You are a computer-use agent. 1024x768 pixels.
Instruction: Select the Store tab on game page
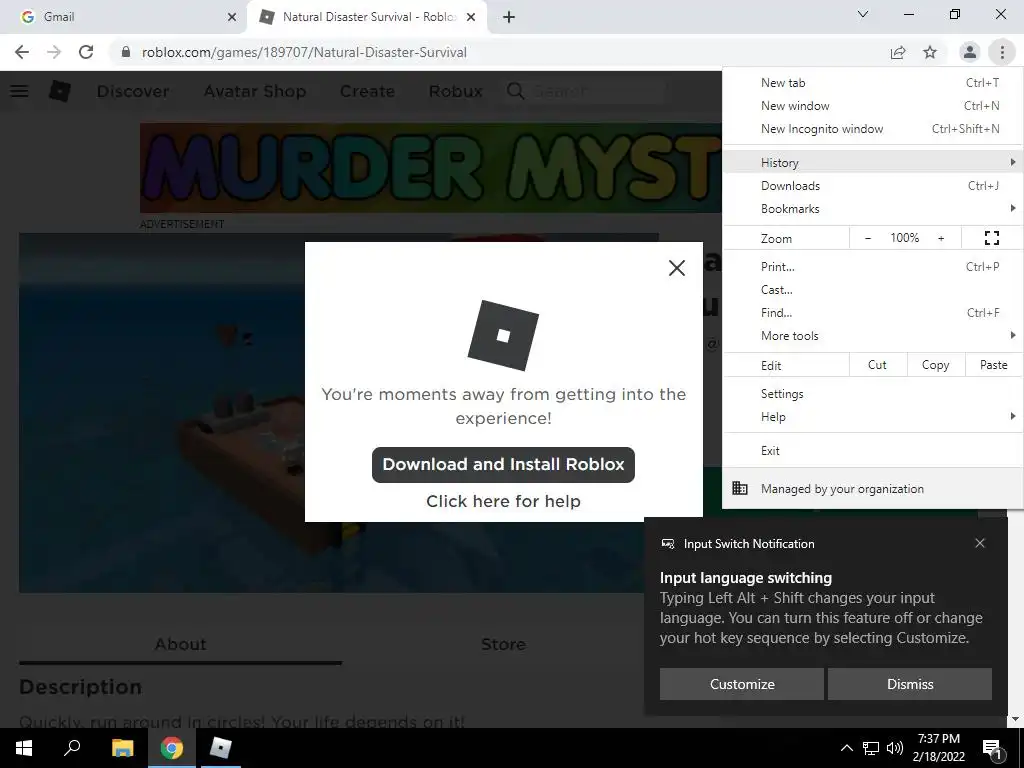(x=503, y=644)
